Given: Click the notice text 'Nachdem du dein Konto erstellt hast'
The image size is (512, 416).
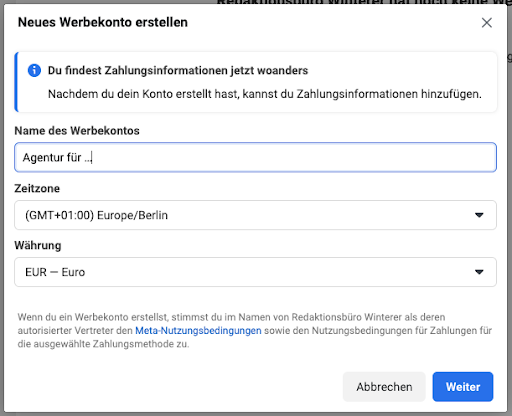Looking at the screenshot, I should coord(144,94).
